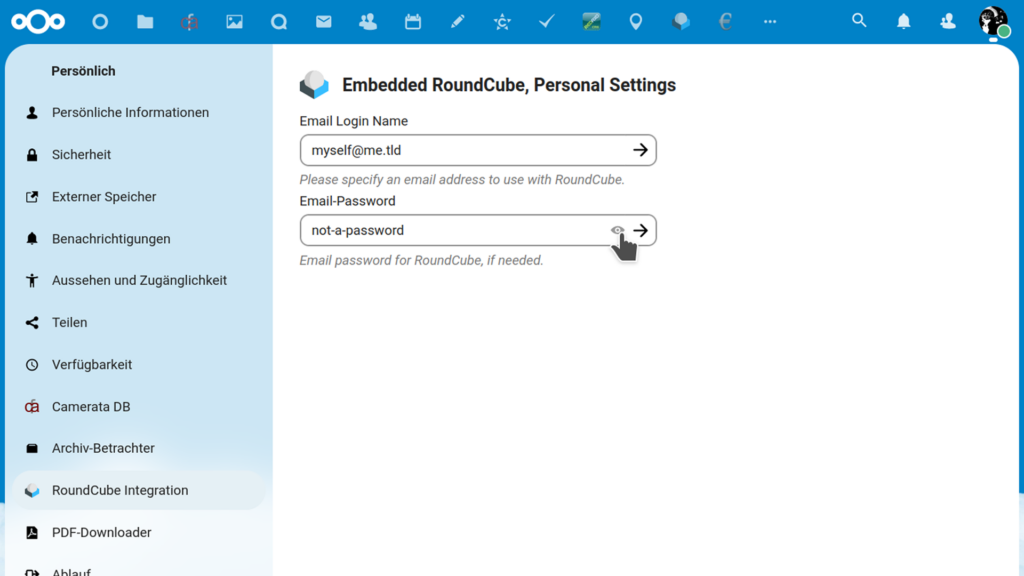Open the Calendar app icon
1024x576 pixels.
click(x=413, y=20)
